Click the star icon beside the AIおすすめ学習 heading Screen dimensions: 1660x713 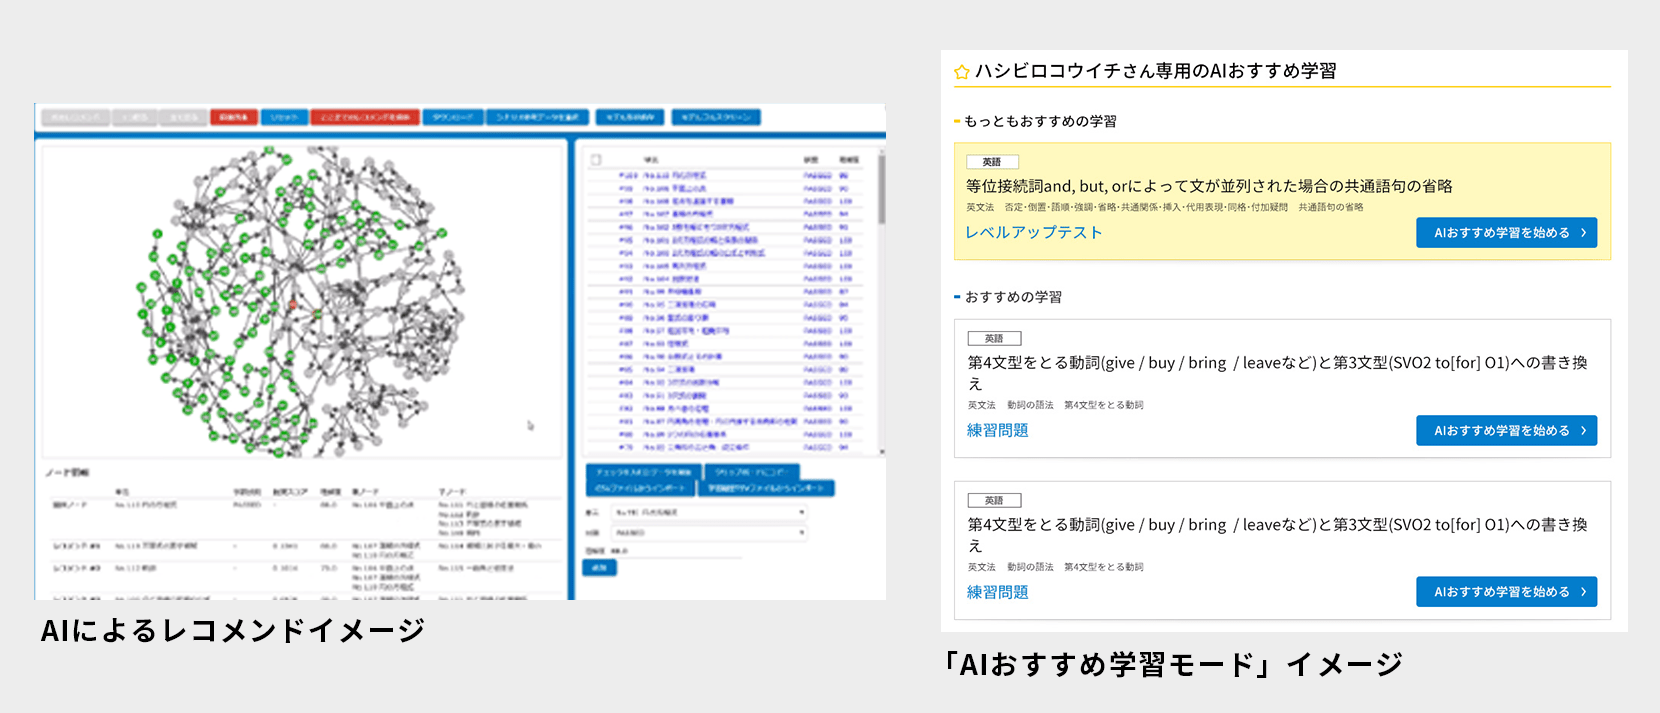pos(962,72)
